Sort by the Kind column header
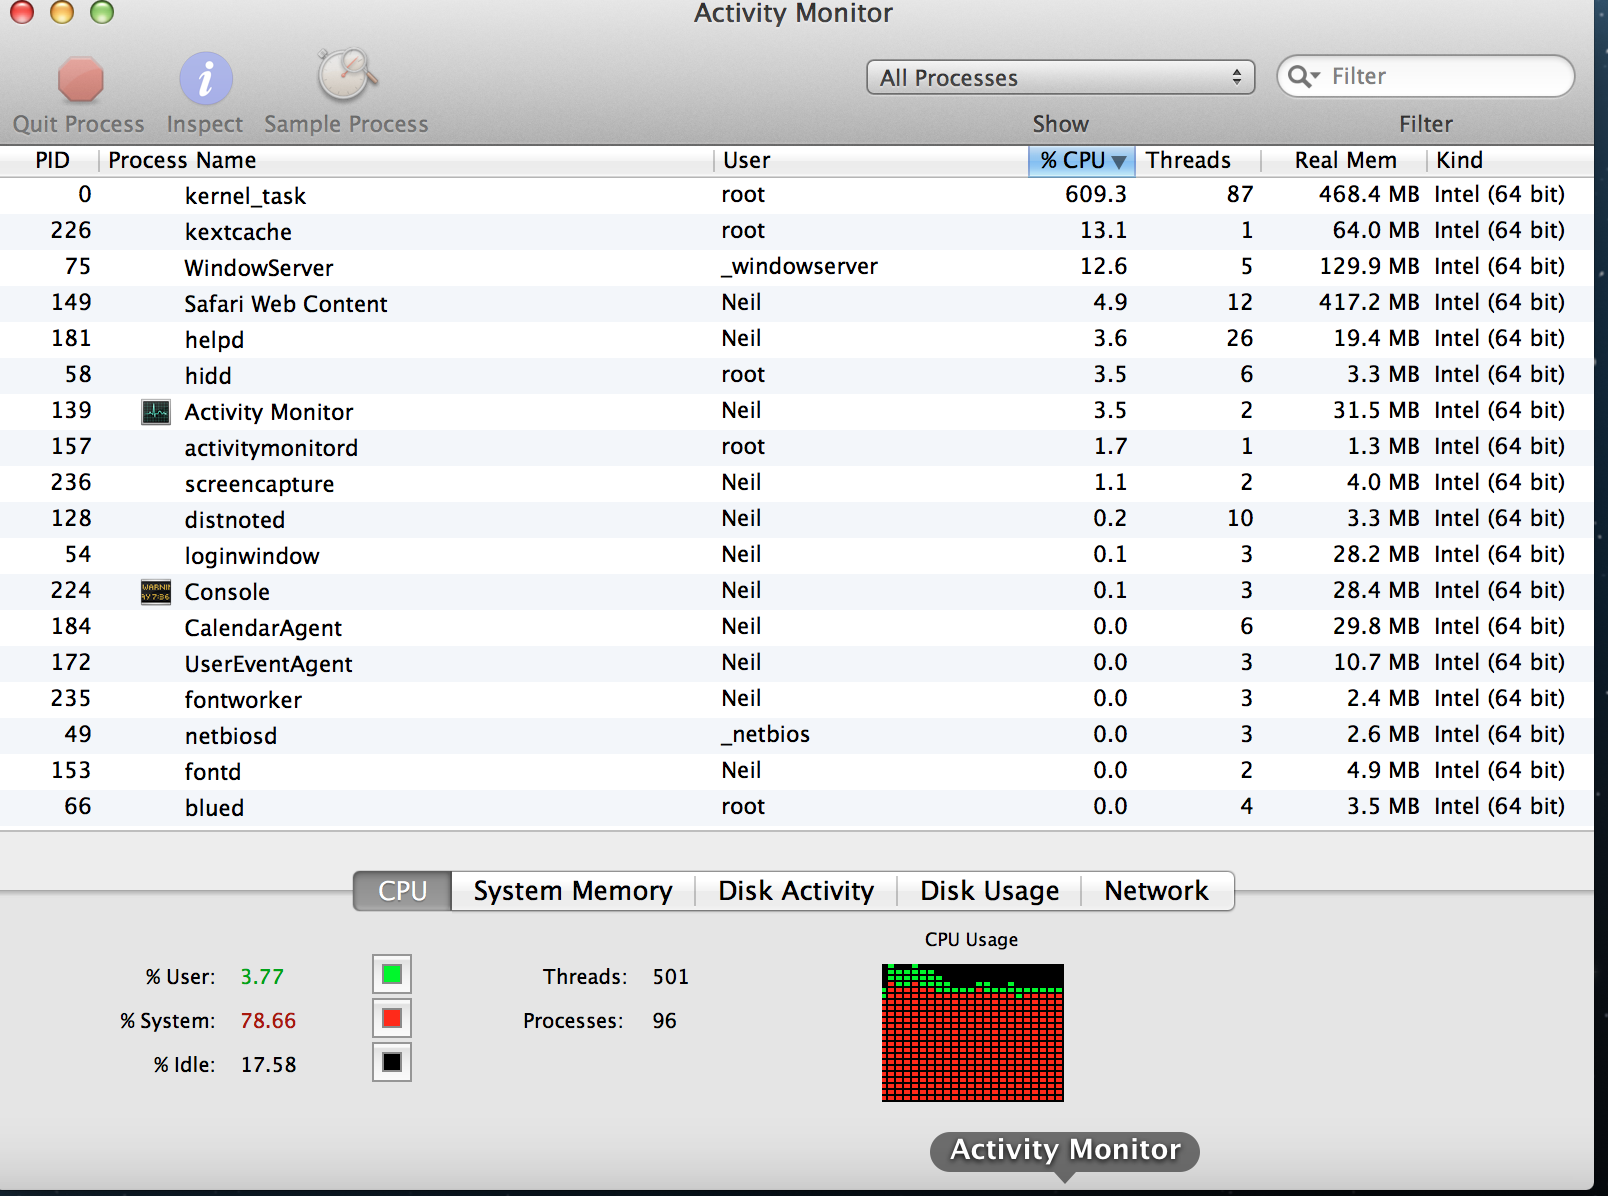 (1510, 161)
